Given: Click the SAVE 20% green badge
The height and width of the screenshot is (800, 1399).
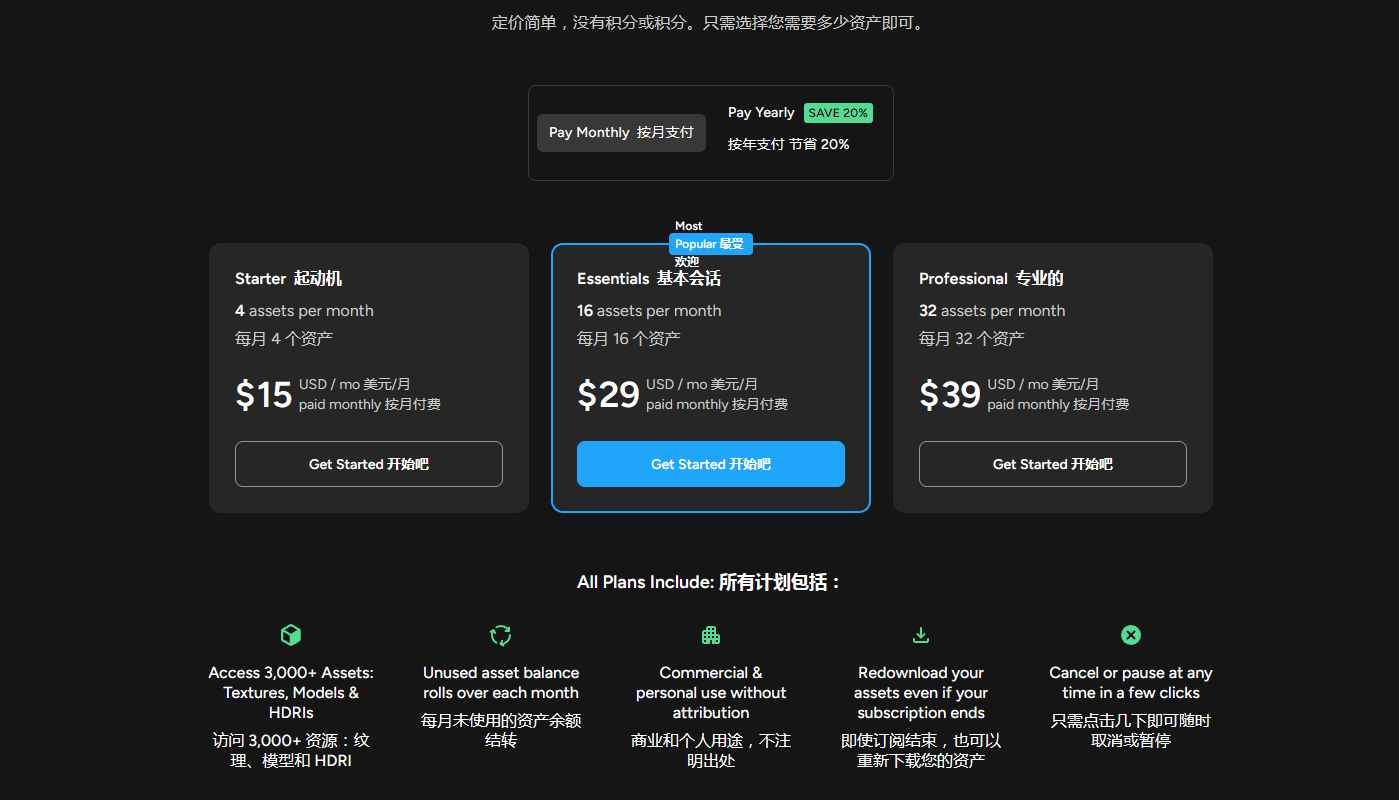Looking at the screenshot, I should pos(838,113).
